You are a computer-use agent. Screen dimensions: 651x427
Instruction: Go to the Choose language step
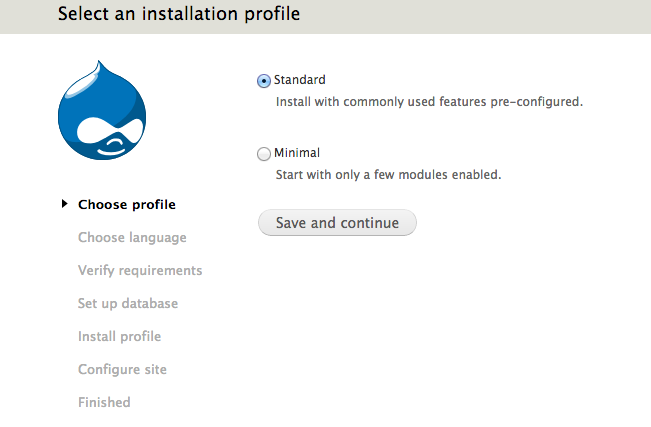click(132, 238)
